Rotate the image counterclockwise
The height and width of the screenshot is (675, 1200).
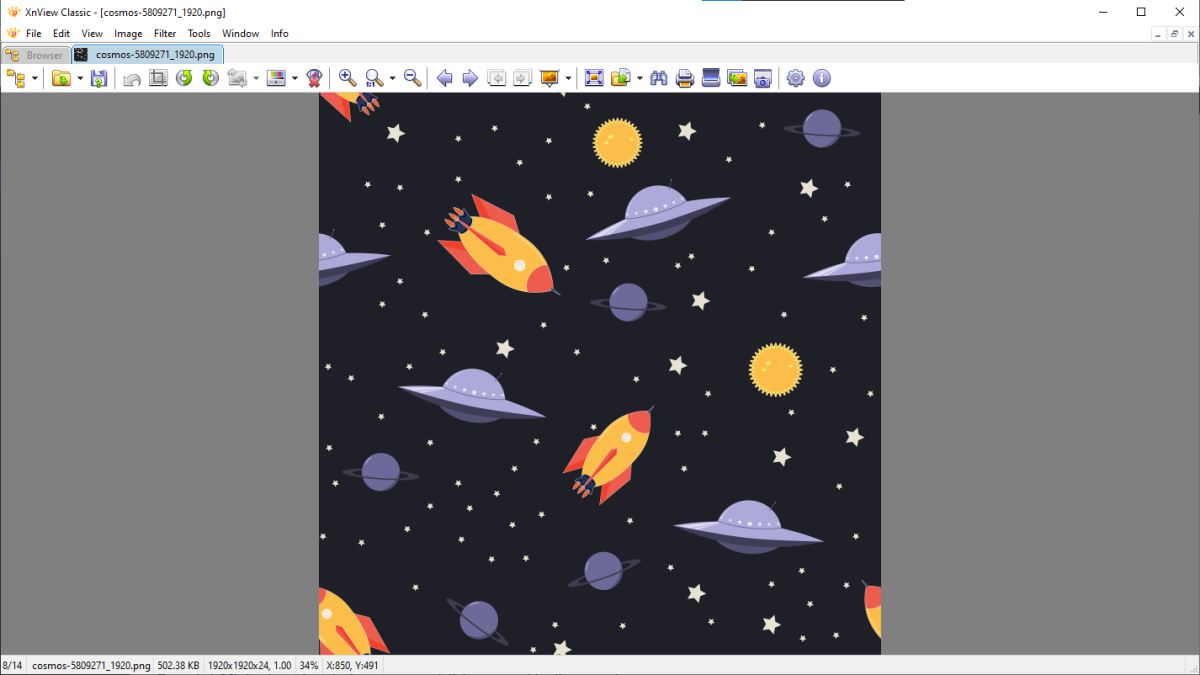click(x=184, y=77)
